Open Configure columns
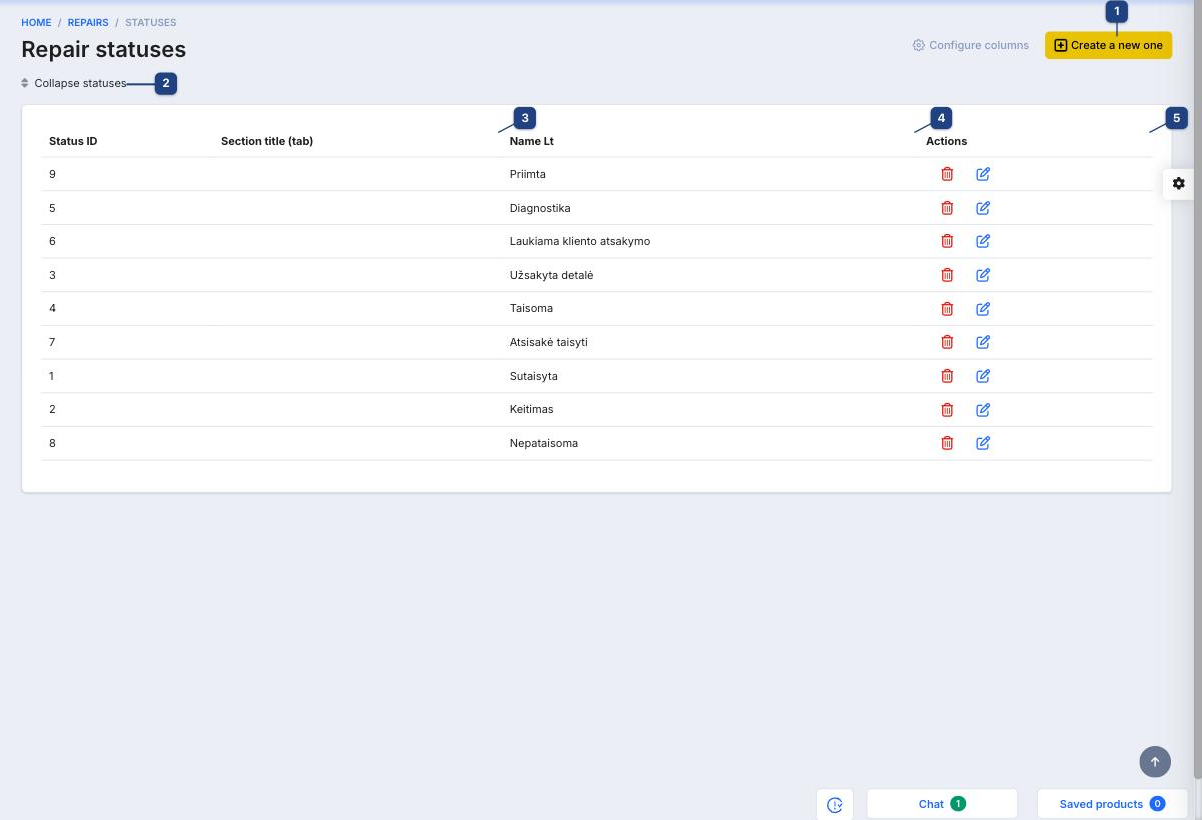This screenshot has height=820, width=1202. point(971,45)
